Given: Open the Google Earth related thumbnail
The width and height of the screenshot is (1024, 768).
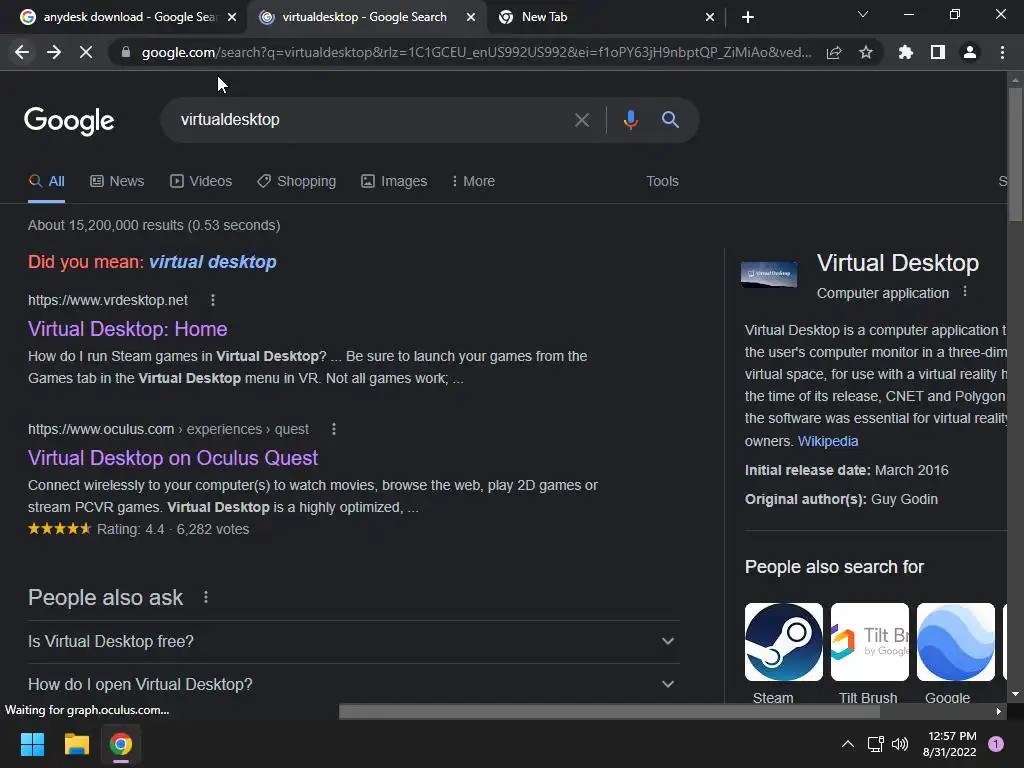Looking at the screenshot, I should click(956, 642).
